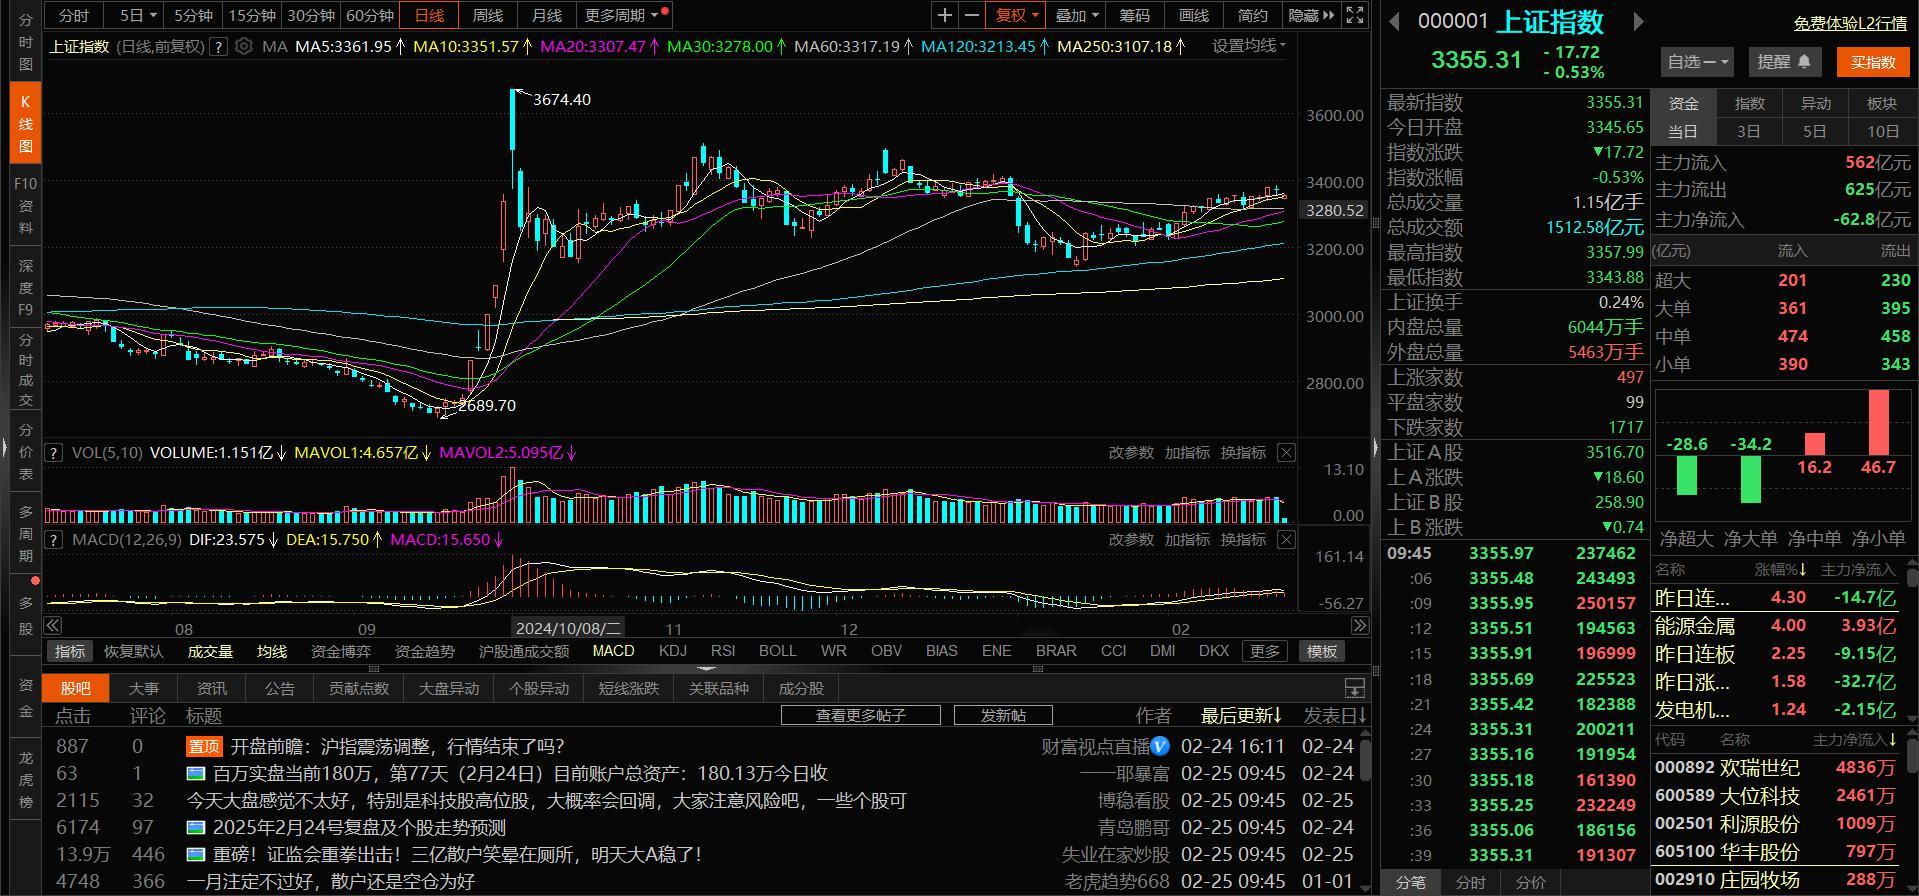
Task: Open 分价表 in the left sidebar
Action: click(25, 451)
